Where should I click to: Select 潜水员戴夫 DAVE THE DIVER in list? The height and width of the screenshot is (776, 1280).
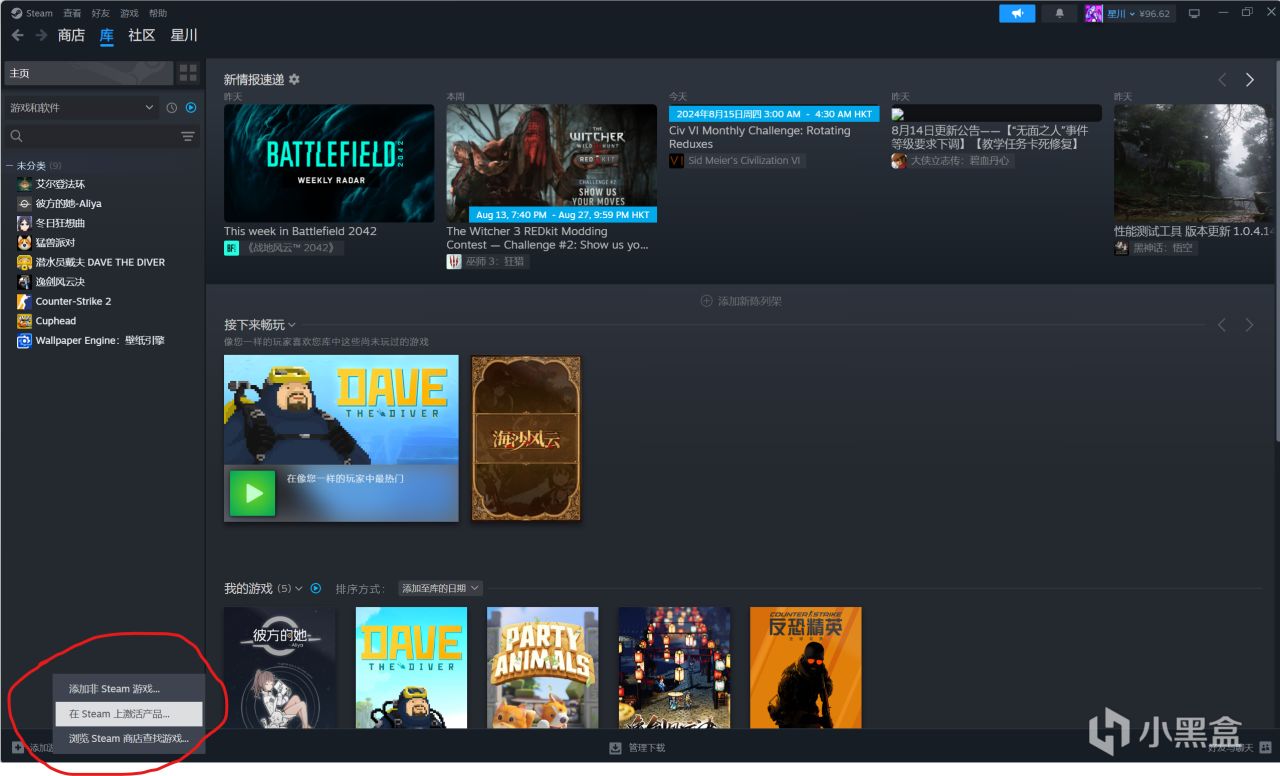tap(100, 262)
